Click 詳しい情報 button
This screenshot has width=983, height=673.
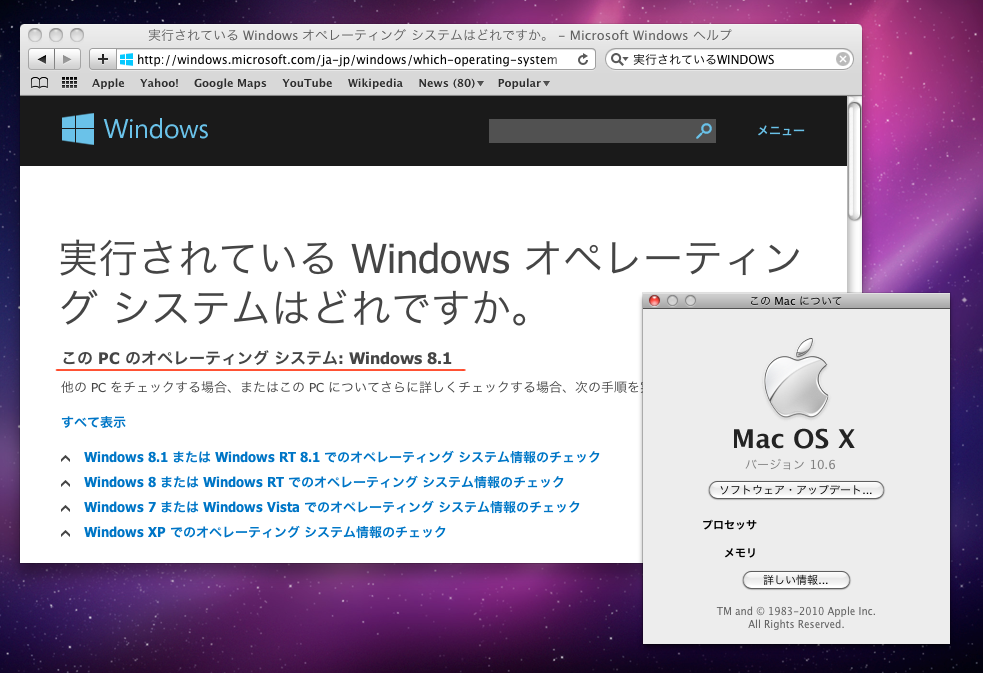pyautogui.click(x=796, y=580)
